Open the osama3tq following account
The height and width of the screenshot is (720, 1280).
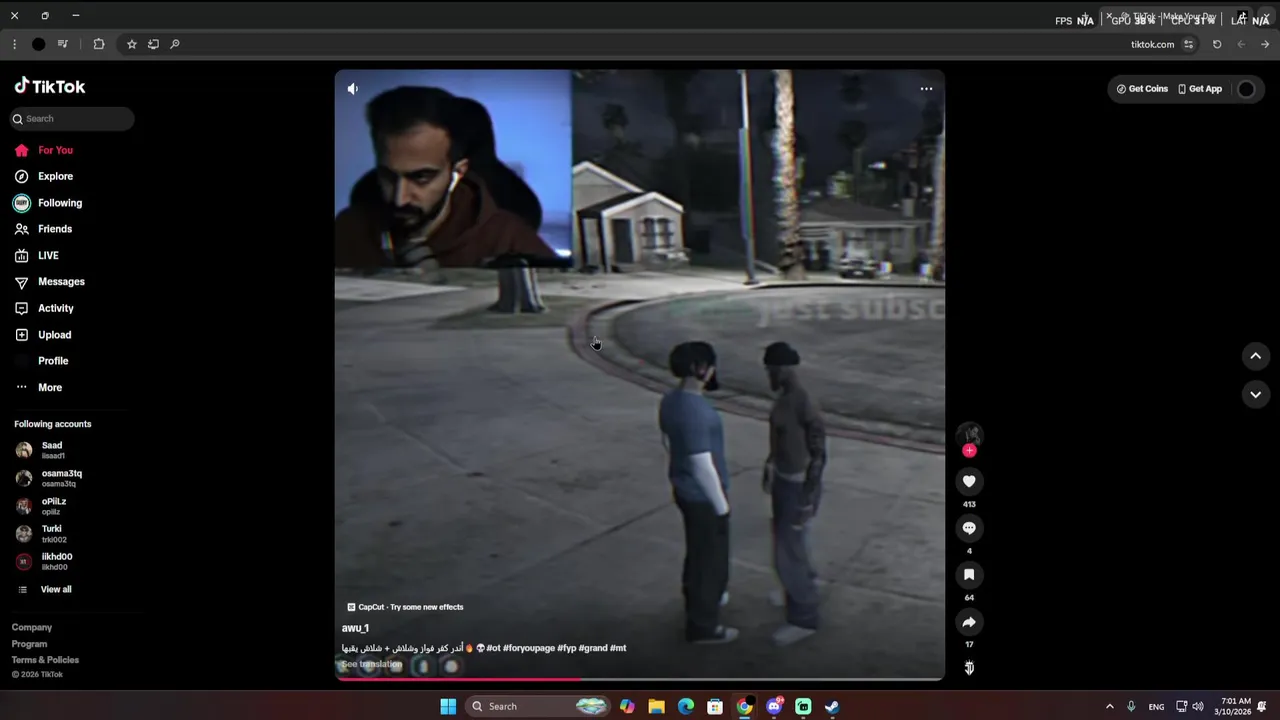coord(49,478)
